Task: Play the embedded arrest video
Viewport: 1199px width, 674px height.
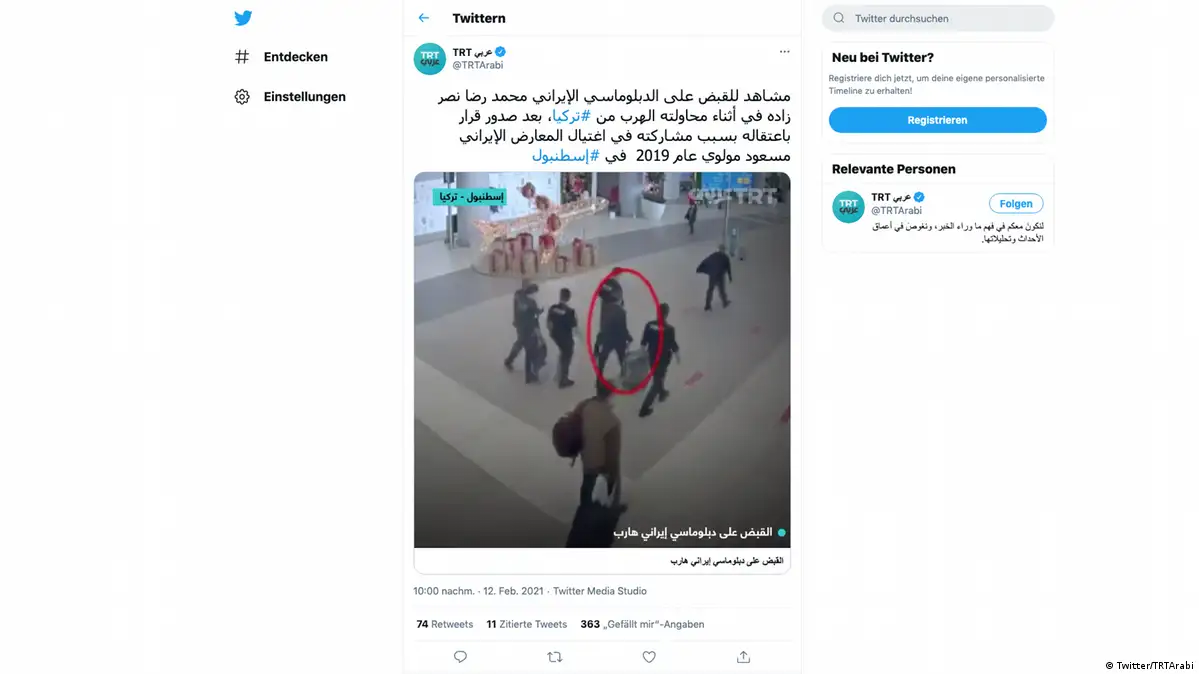Action: click(602, 360)
